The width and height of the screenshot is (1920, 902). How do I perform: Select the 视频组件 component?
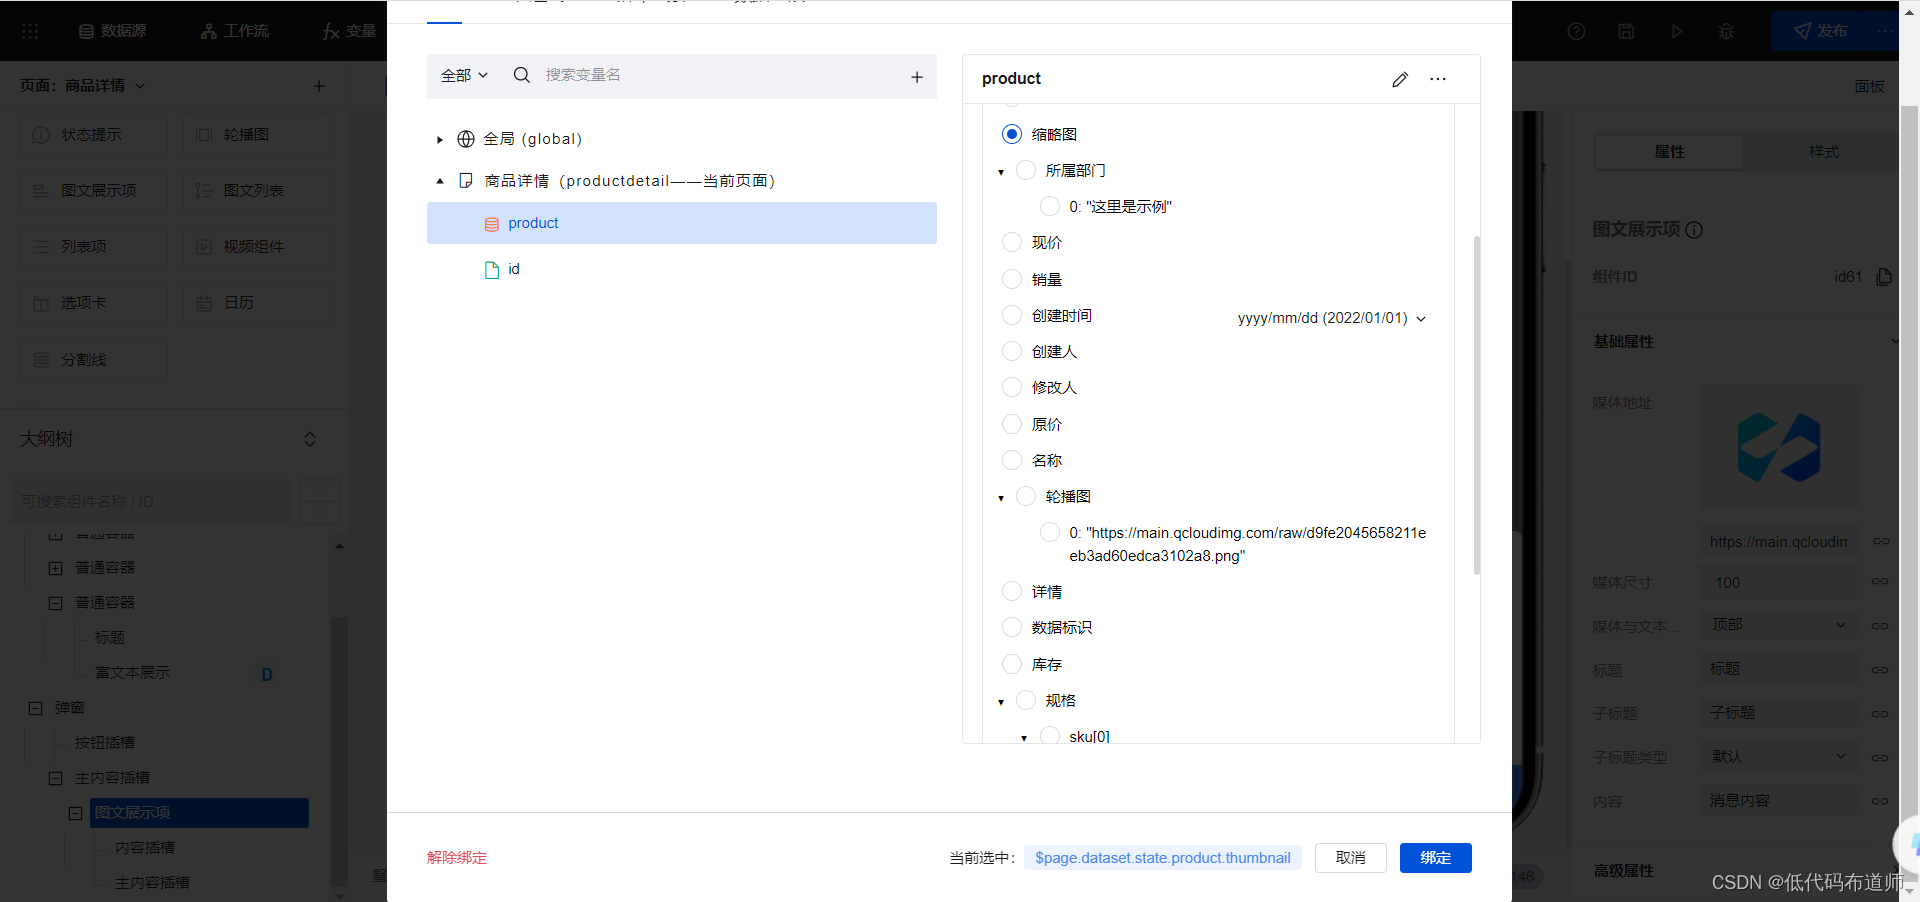(x=256, y=247)
